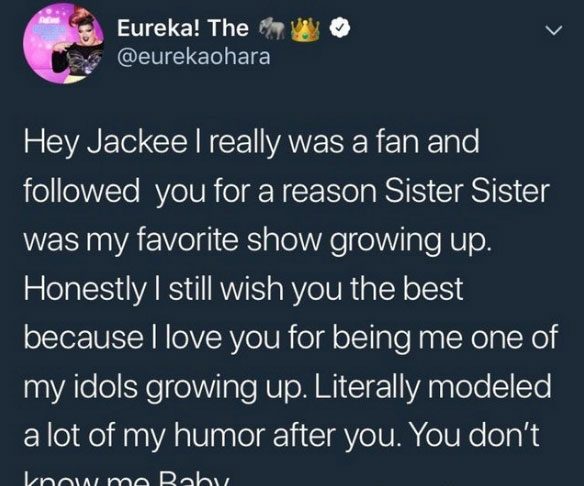Click the line "was my favorite show growing up."

(256, 241)
